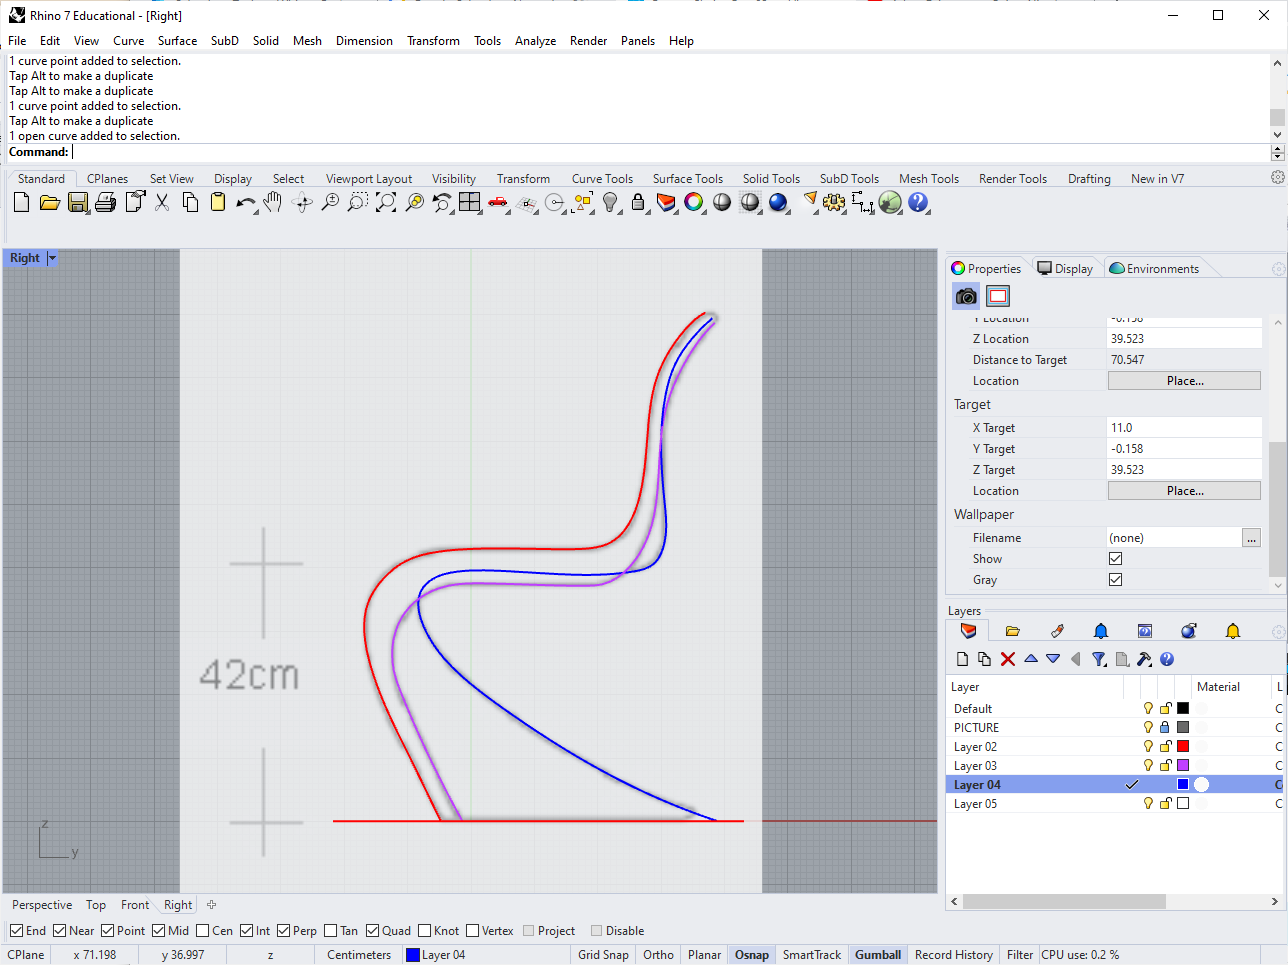Activate the Pan hand tool
1288x965 pixels.
coord(273,203)
